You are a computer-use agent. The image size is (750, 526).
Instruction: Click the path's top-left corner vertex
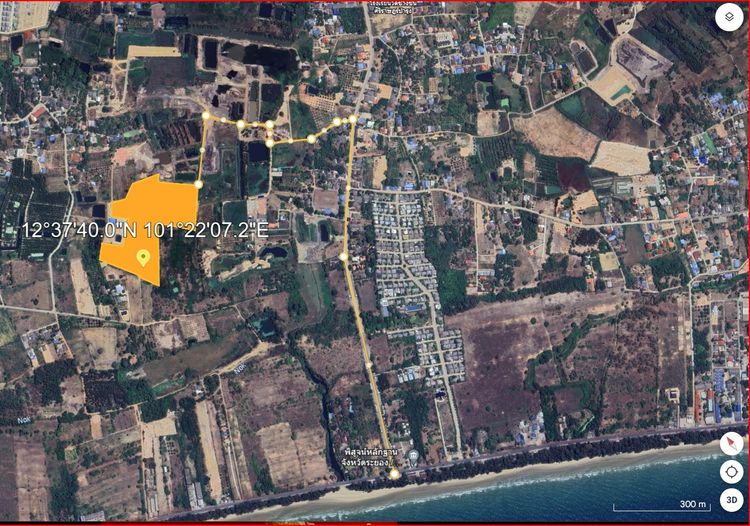pyautogui.click(x=206, y=116)
